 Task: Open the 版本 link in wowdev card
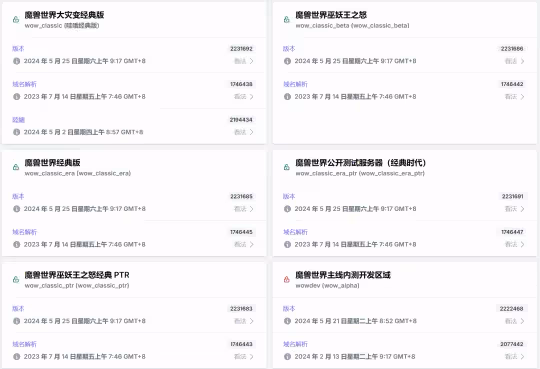(x=289, y=308)
